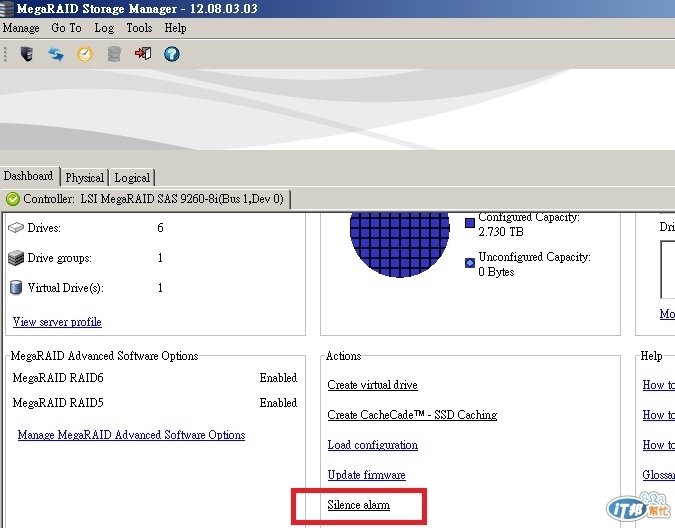Switch to the Logical tab
675x528 pixels.
coord(132,177)
